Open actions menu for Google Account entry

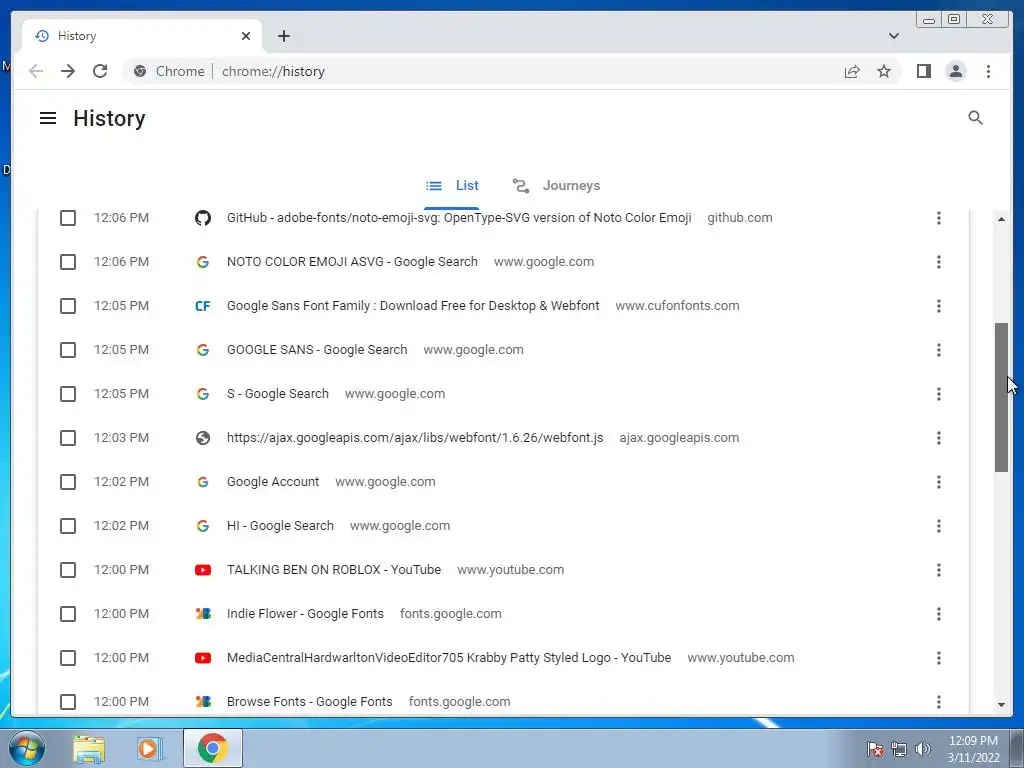[938, 482]
